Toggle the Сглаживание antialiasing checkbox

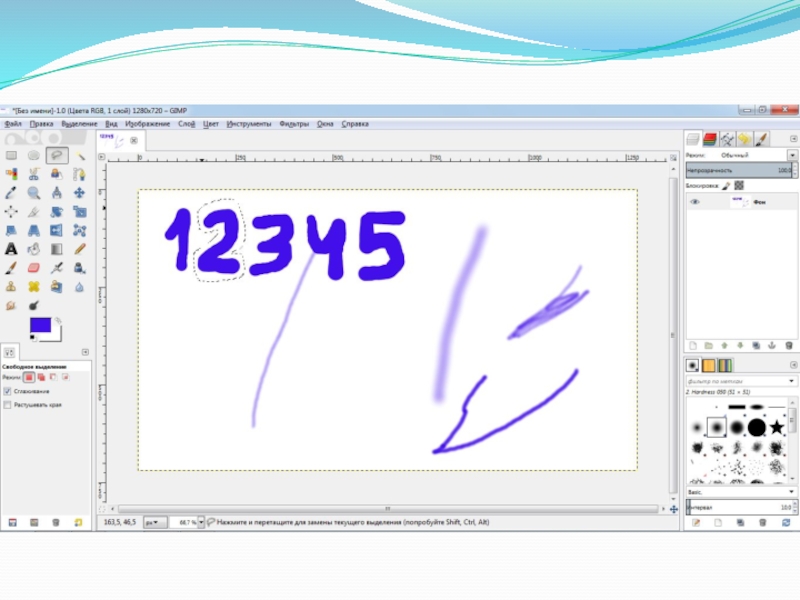click(7, 391)
